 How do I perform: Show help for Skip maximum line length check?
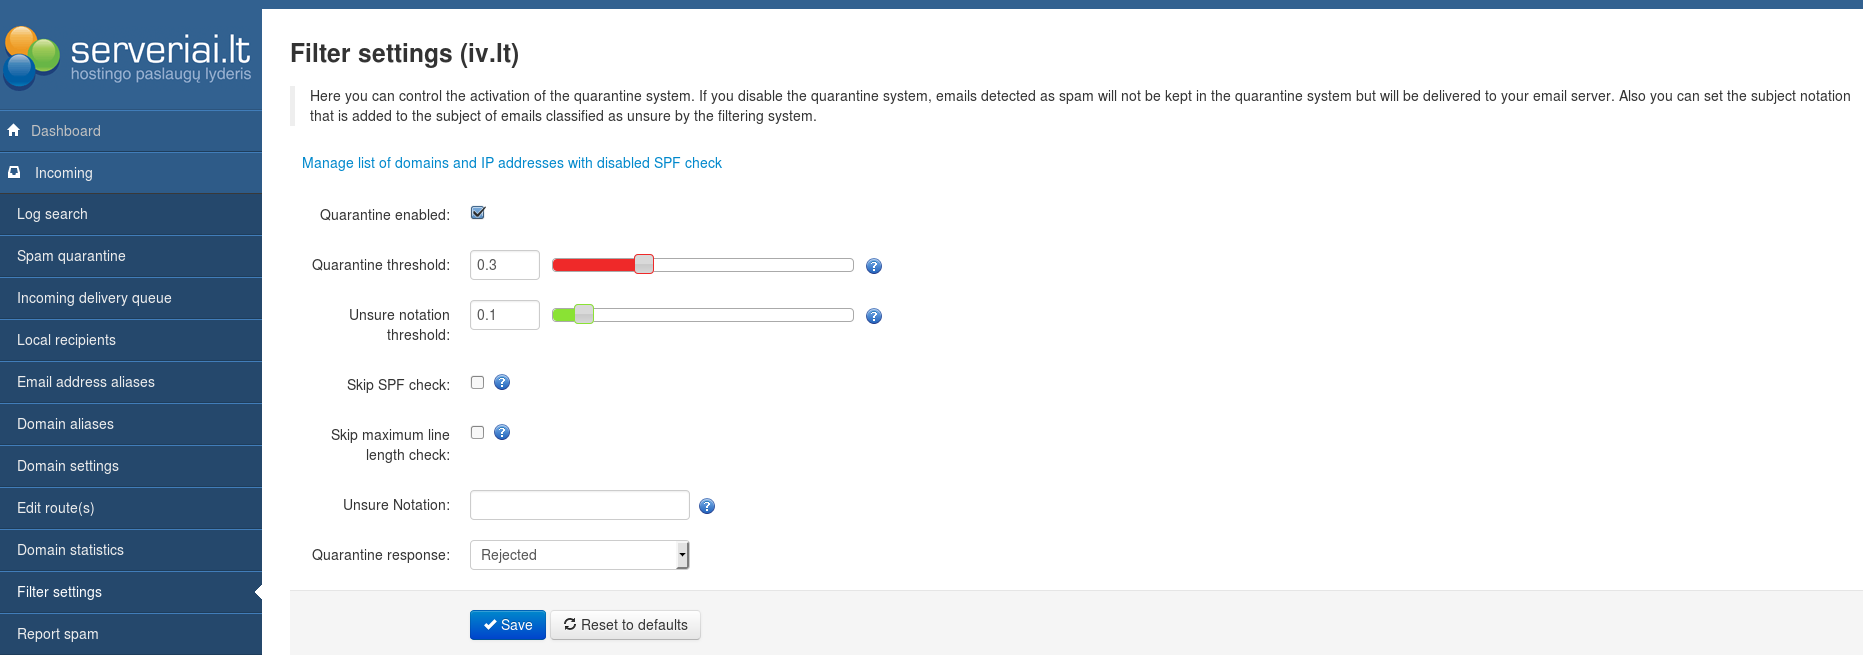pos(502,433)
